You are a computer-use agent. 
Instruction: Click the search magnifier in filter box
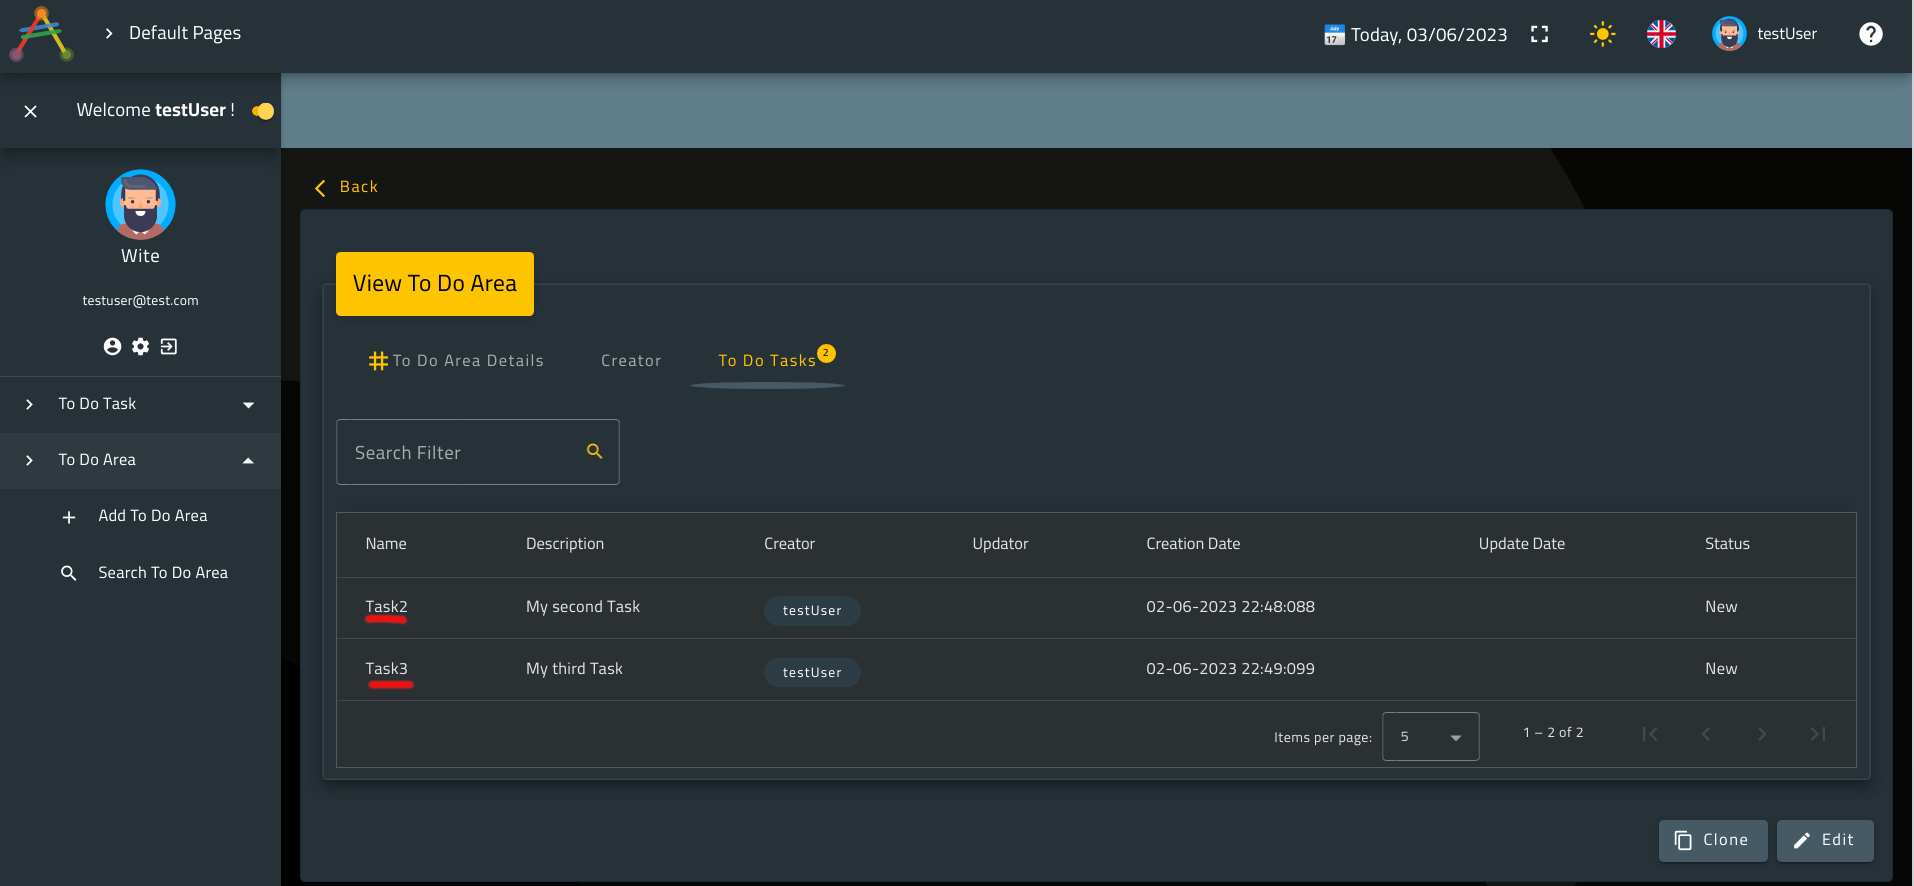[x=594, y=452]
